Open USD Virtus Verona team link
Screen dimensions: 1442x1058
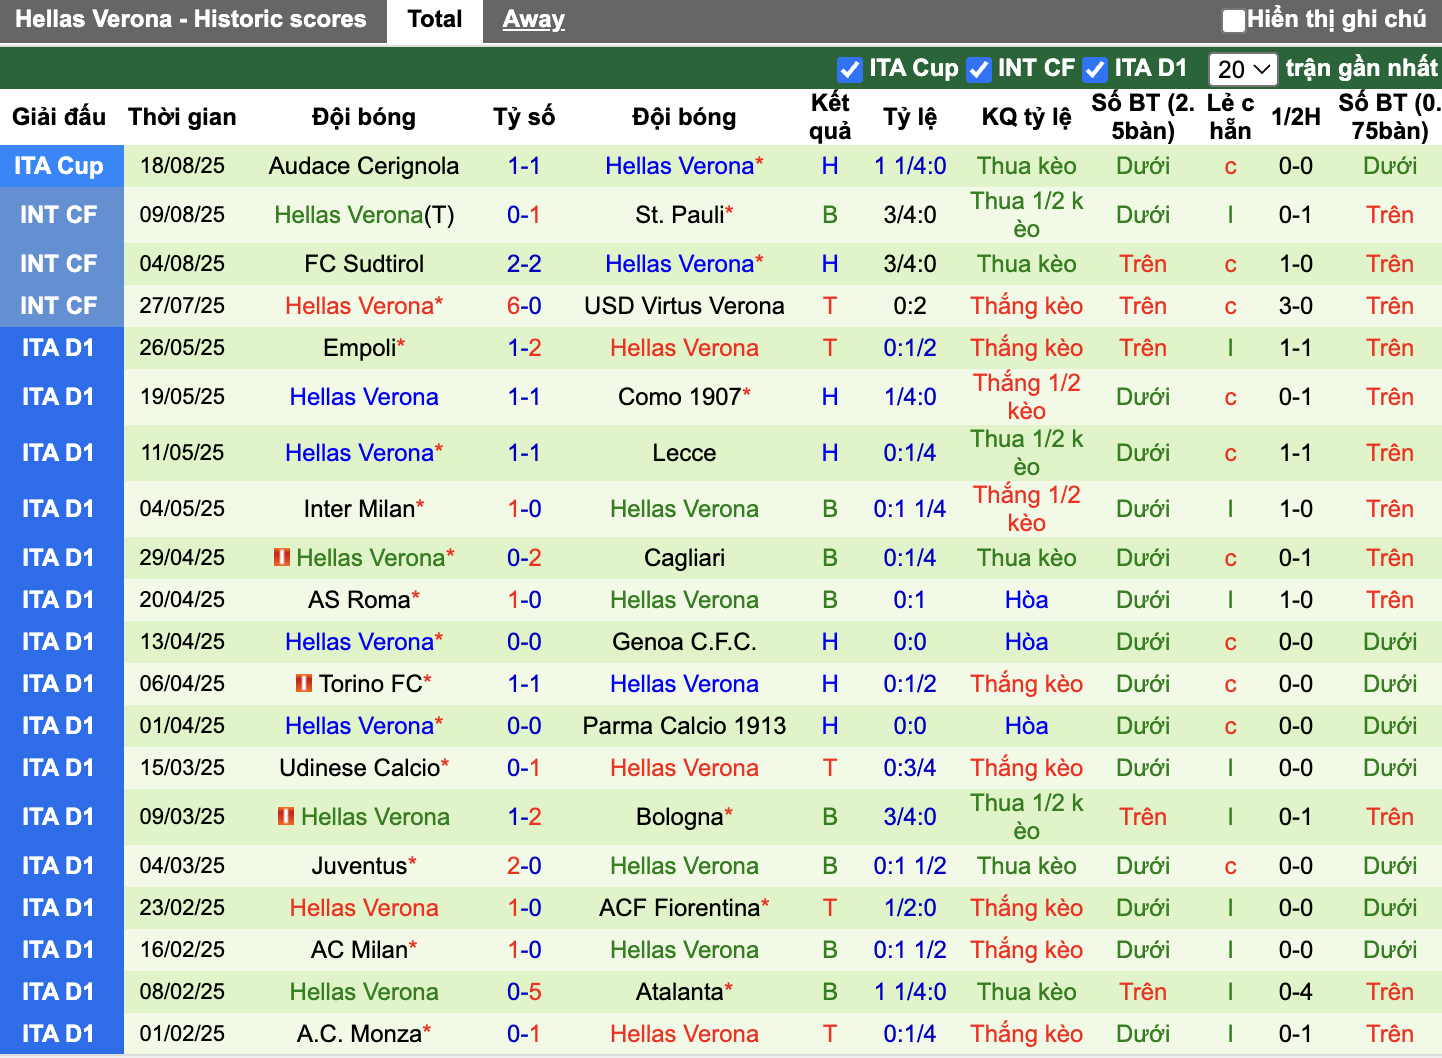point(684,306)
